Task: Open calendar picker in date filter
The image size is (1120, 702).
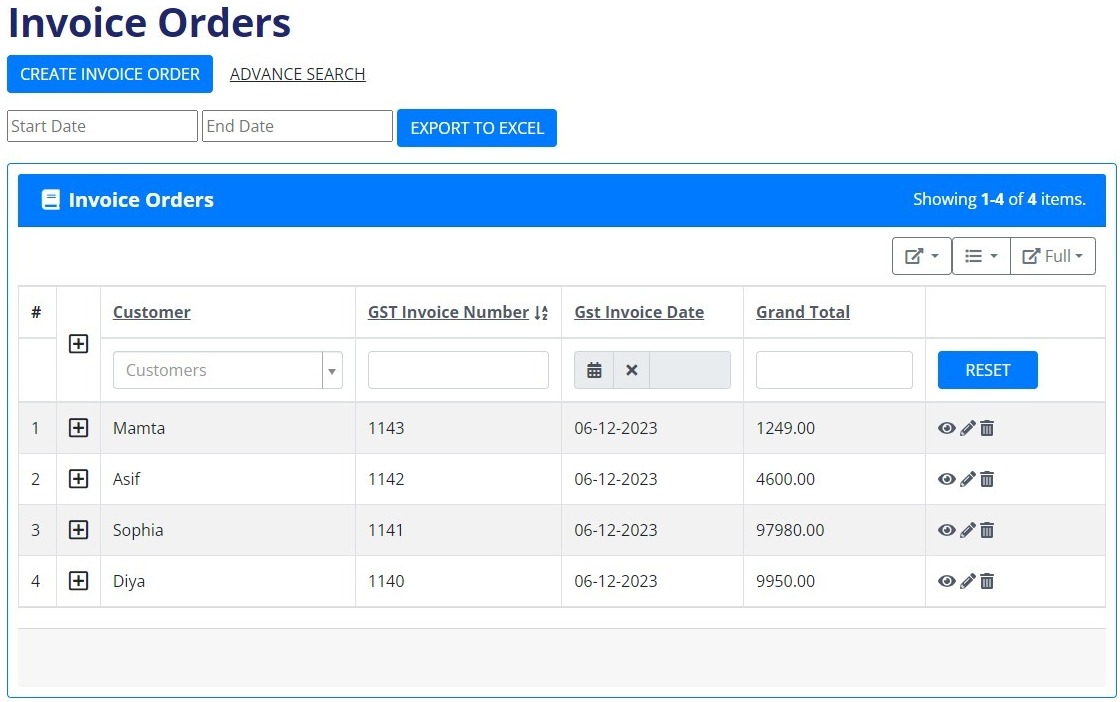Action: (x=594, y=370)
